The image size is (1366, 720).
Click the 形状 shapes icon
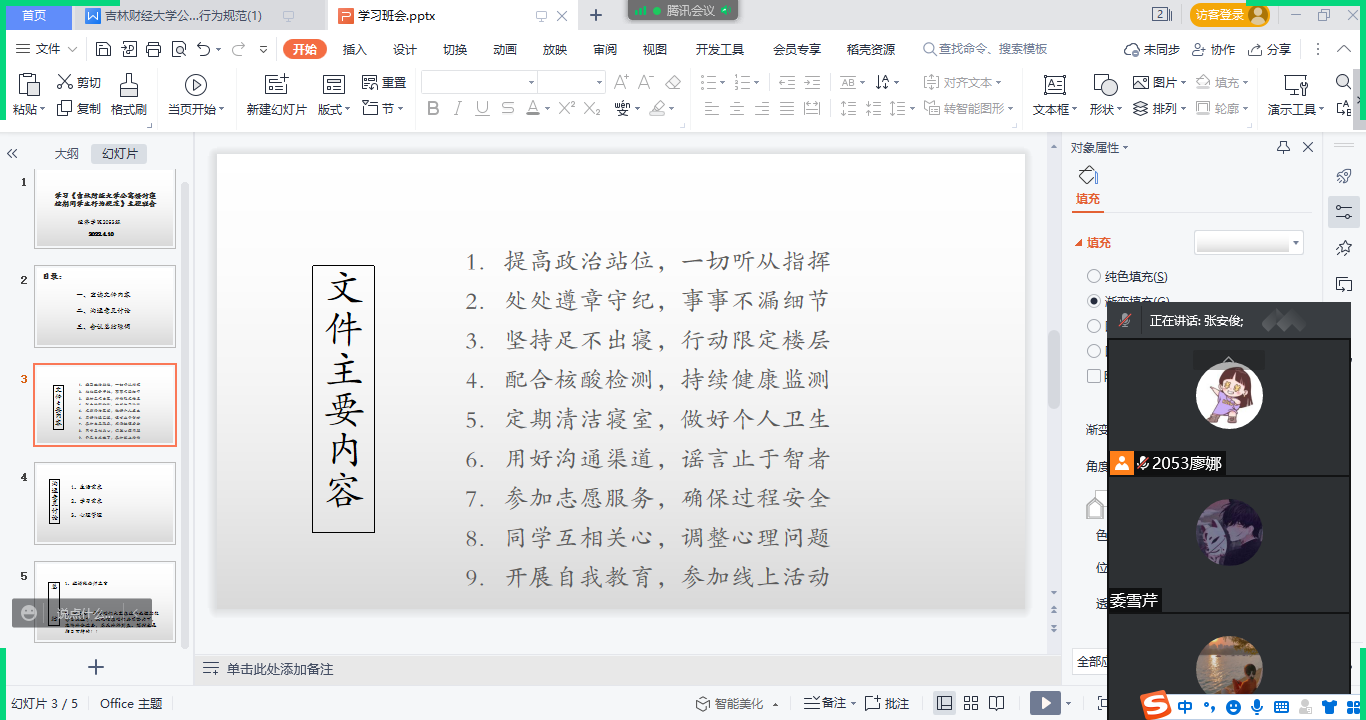pyautogui.click(x=1104, y=95)
